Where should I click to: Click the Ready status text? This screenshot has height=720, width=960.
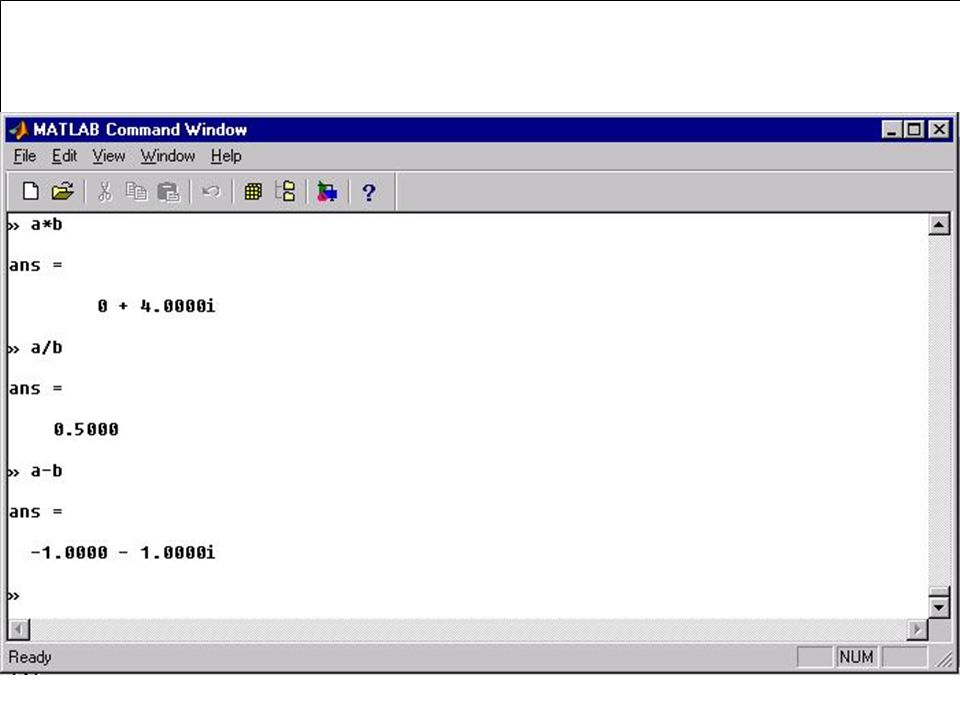pos(30,657)
